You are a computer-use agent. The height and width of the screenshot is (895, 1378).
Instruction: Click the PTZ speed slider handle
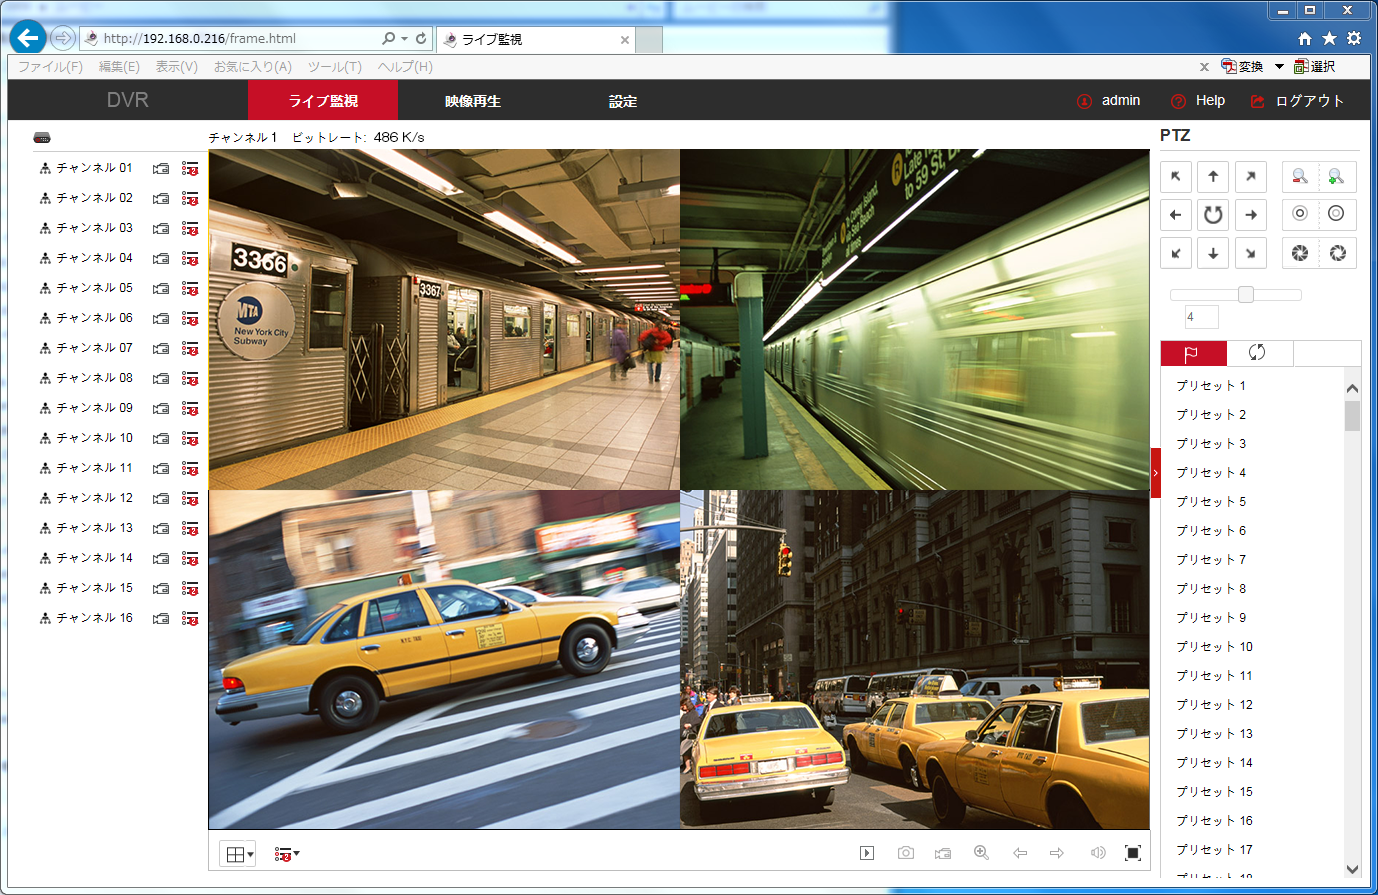[x=1245, y=294]
